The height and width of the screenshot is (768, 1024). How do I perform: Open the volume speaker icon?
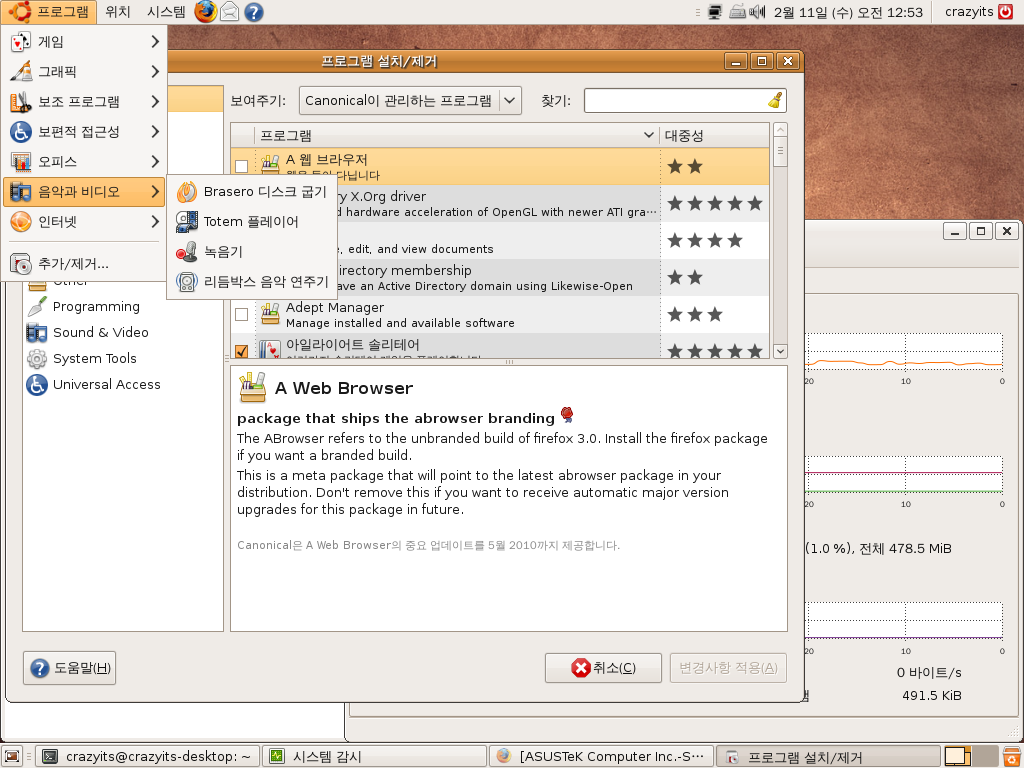point(758,12)
